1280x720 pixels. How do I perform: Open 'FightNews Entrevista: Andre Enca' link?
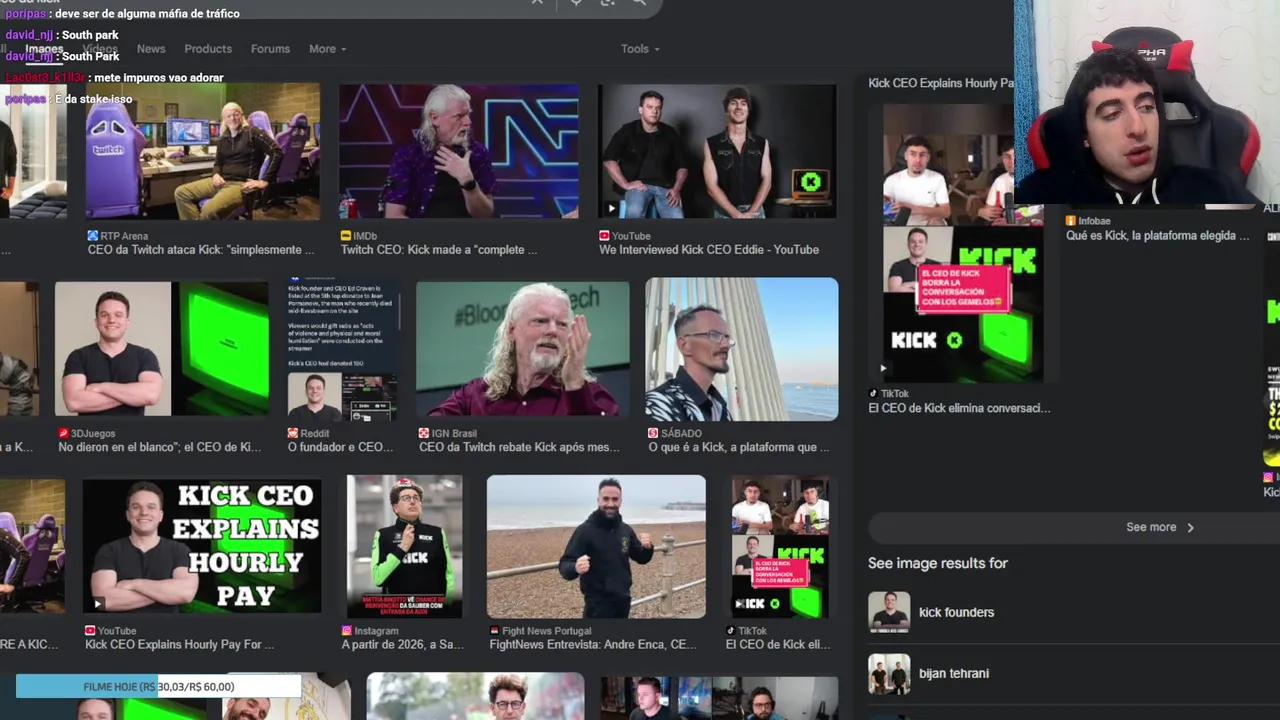pos(593,645)
